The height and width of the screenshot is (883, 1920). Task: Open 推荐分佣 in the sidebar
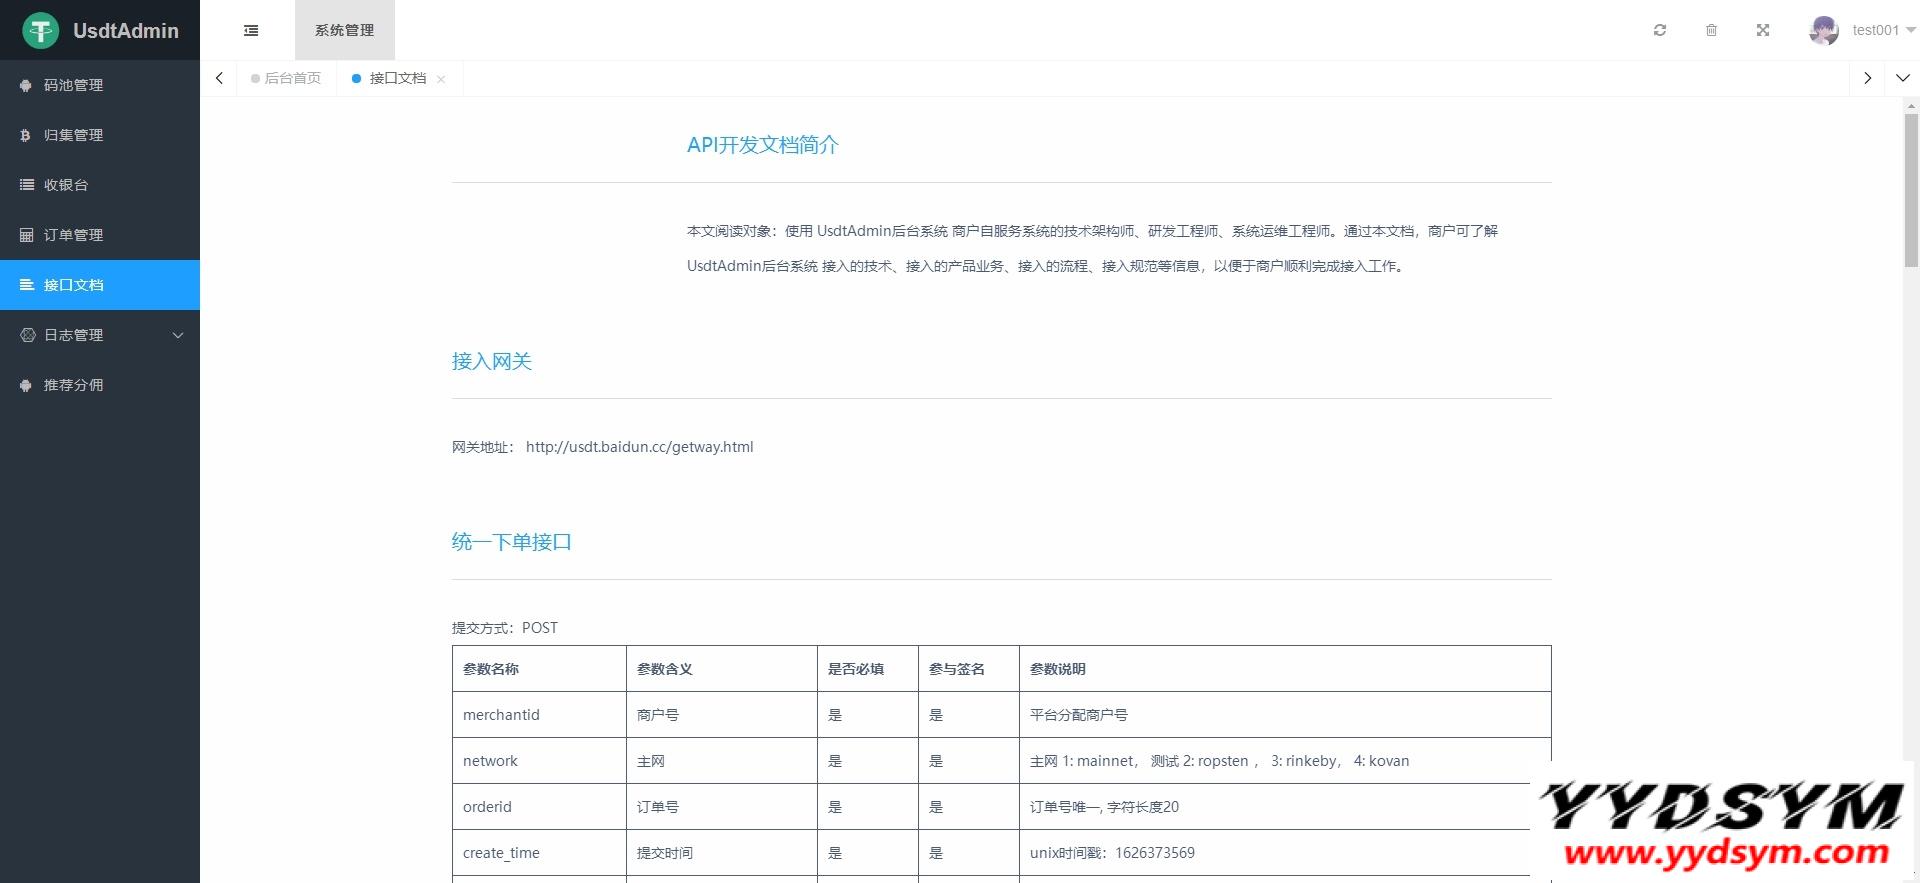[x=73, y=385]
